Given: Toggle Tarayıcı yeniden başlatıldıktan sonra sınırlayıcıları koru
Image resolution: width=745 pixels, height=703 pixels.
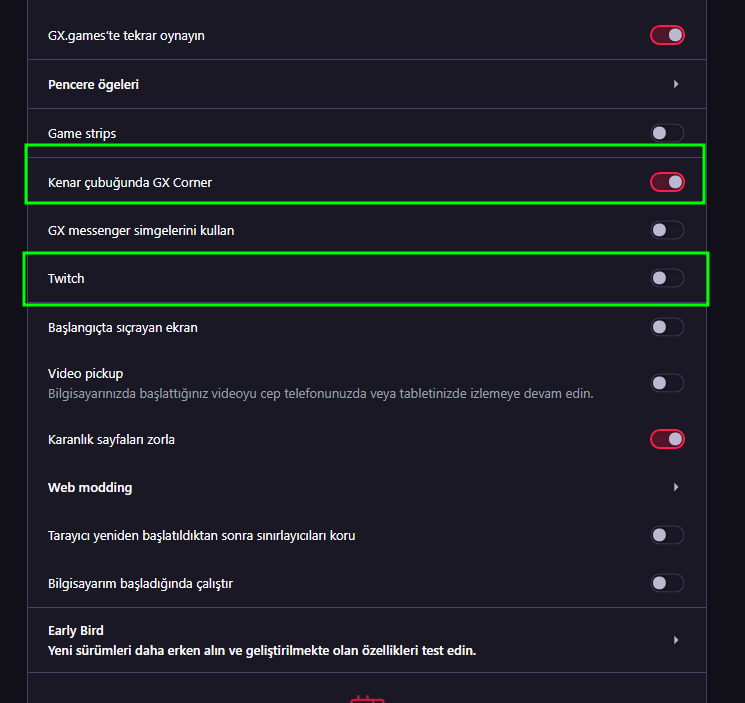Looking at the screenshot, I should click(x=667, y=535).
